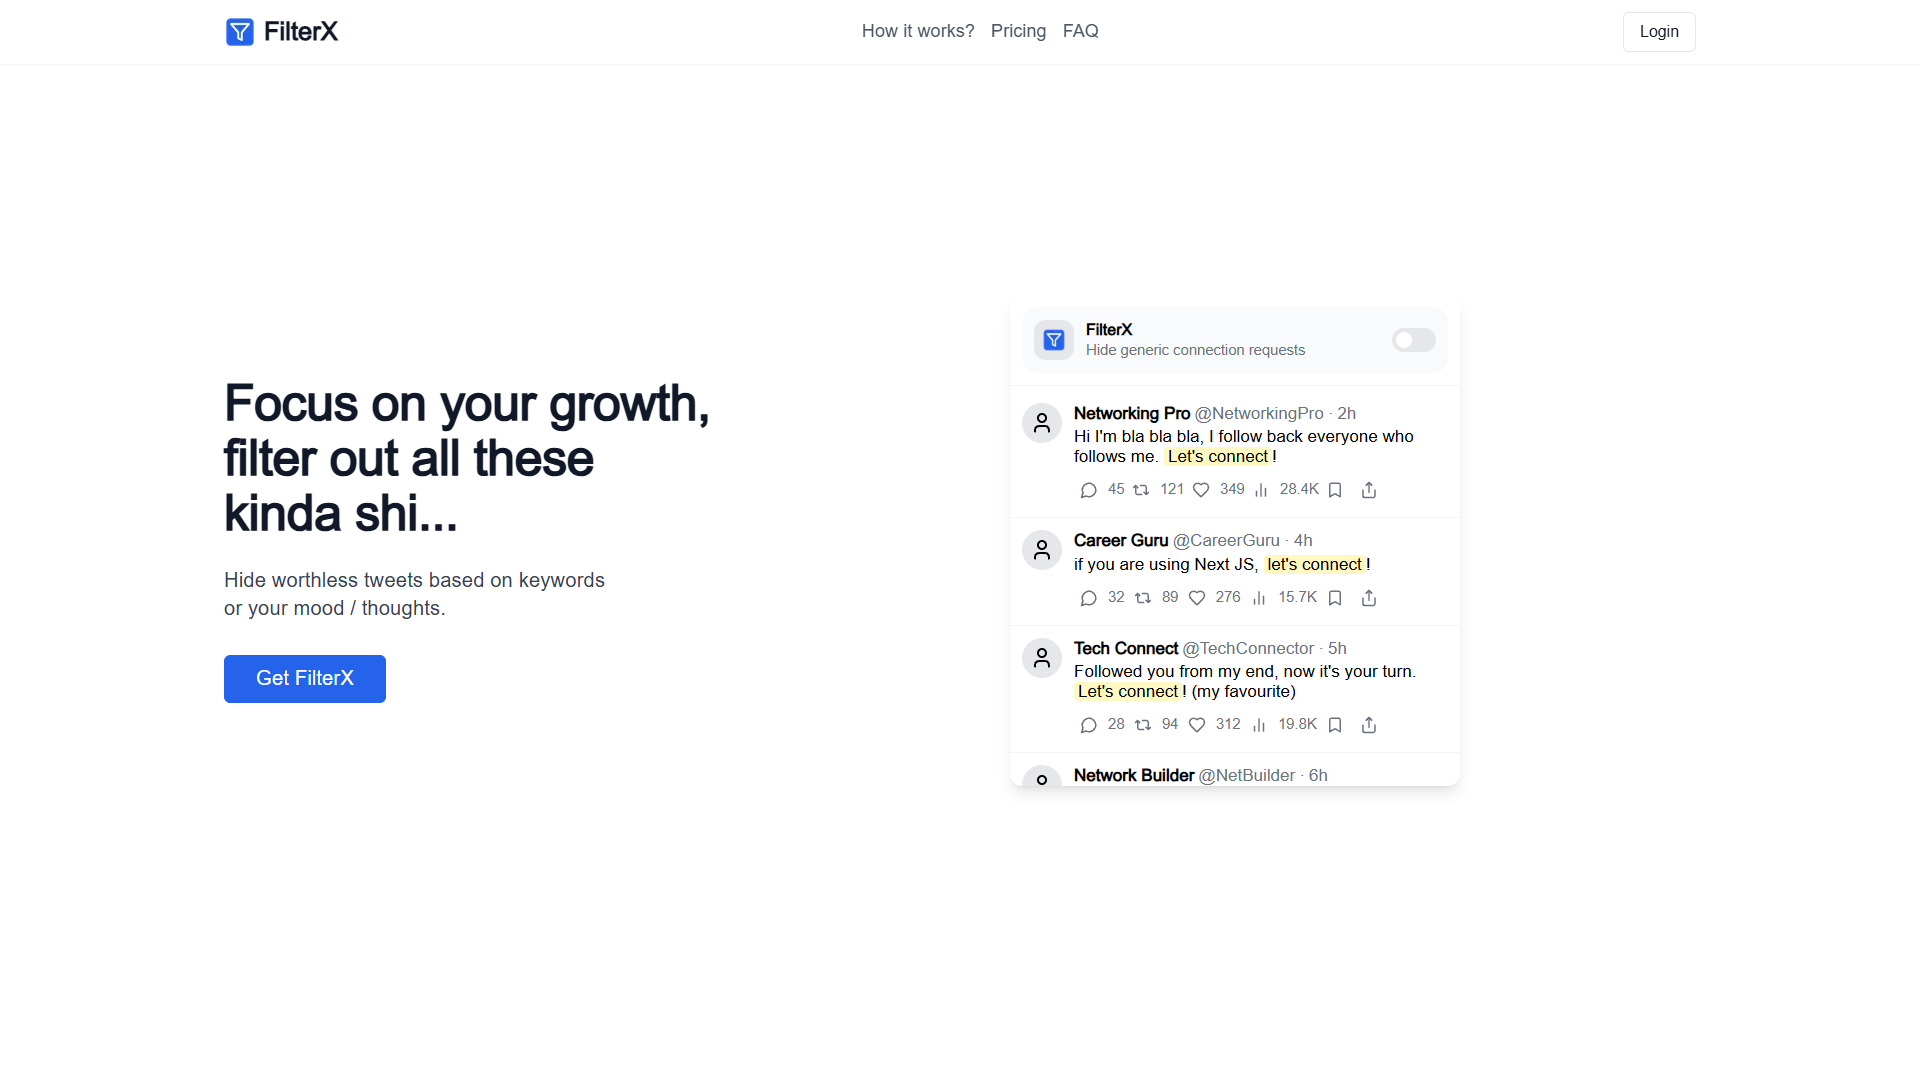Viewport: 1920px width, 1080px height.
Task: Open the @CareerGuru handle
Action: [x=1226, y=540]
